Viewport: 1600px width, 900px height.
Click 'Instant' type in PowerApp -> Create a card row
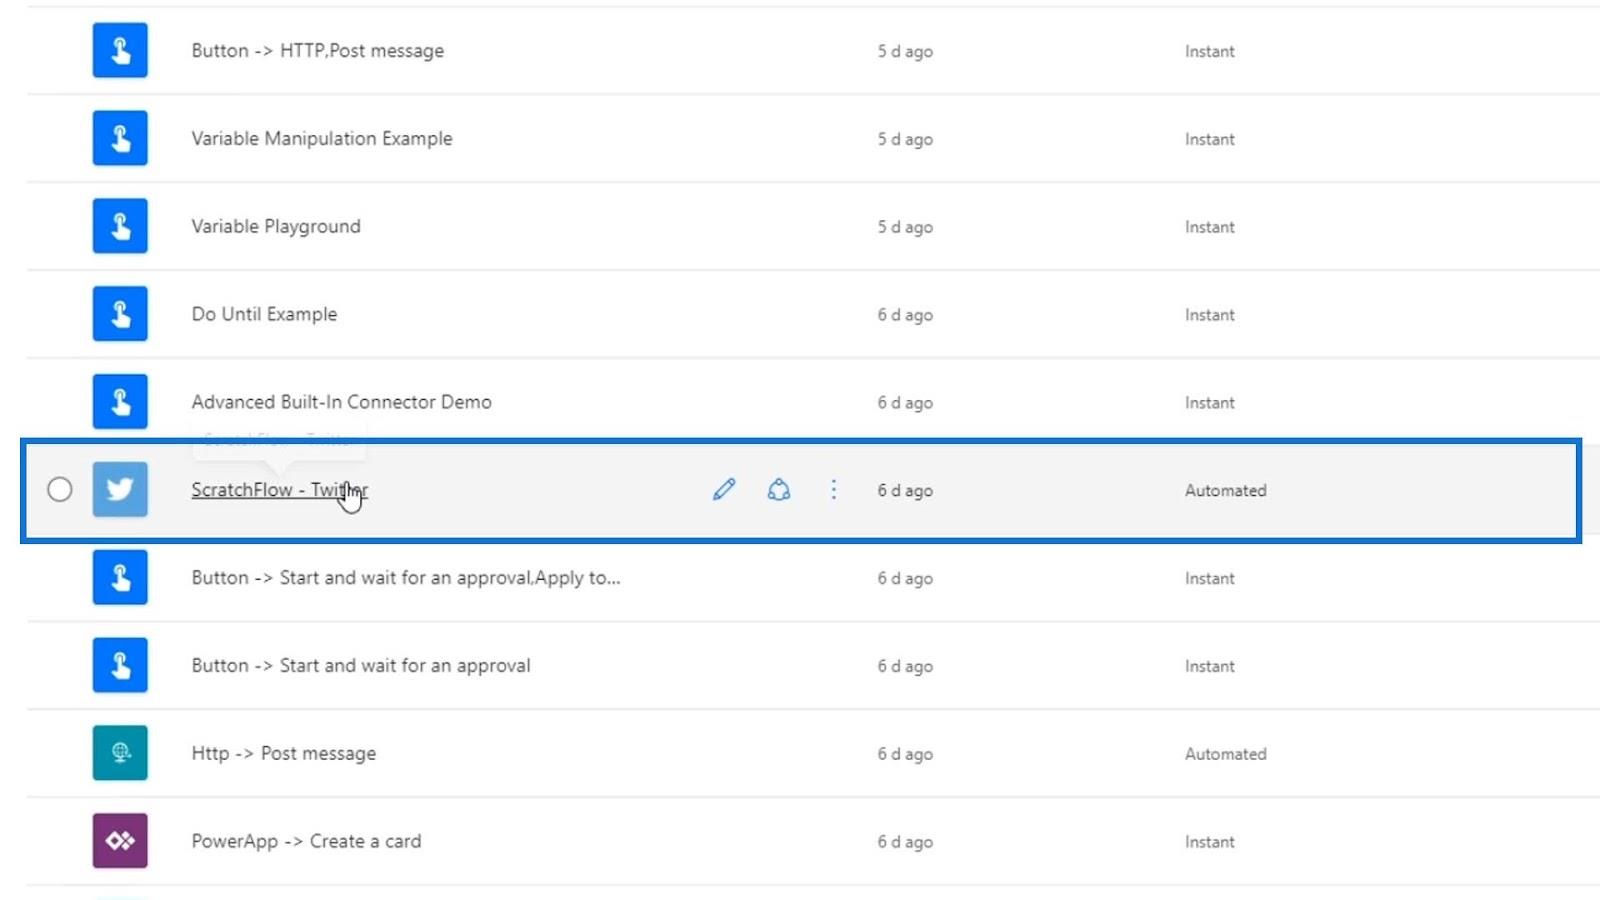1210,842
